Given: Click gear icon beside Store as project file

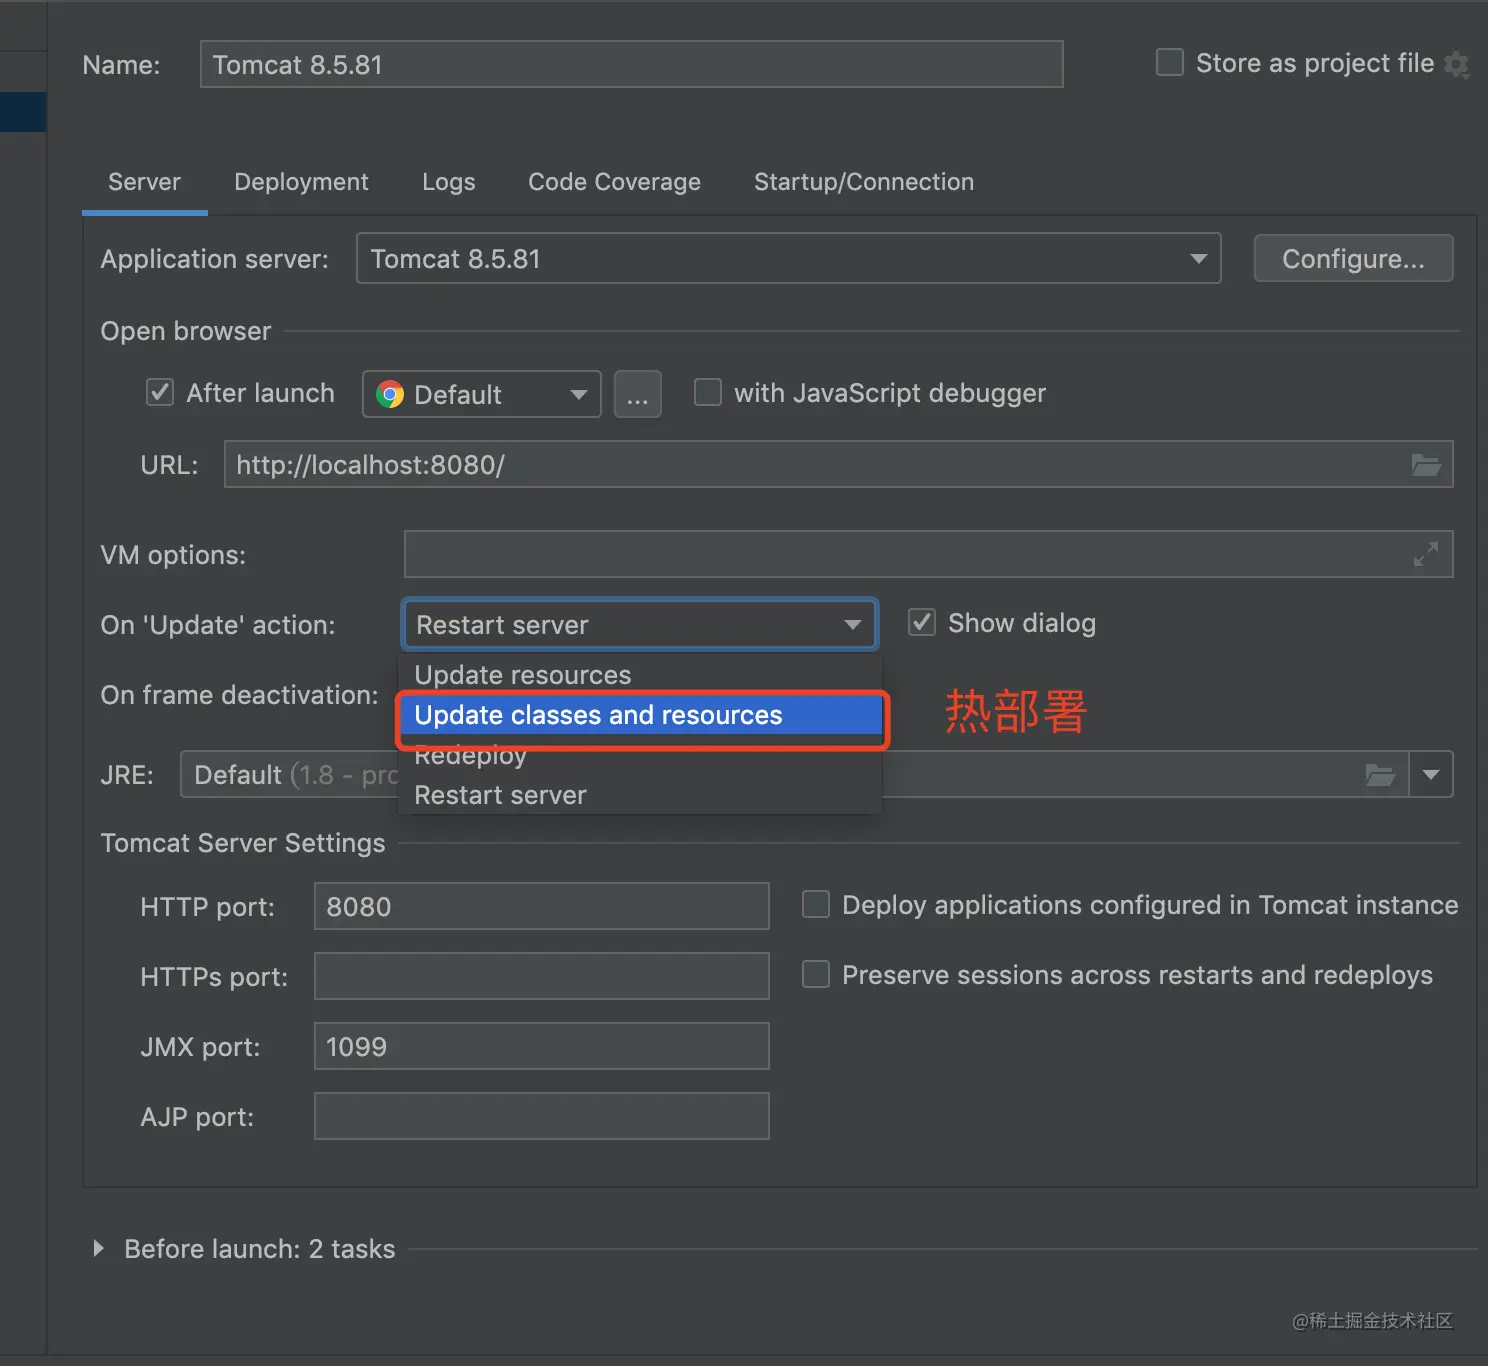Looking at the screenshot, I should pos(1457,65).
